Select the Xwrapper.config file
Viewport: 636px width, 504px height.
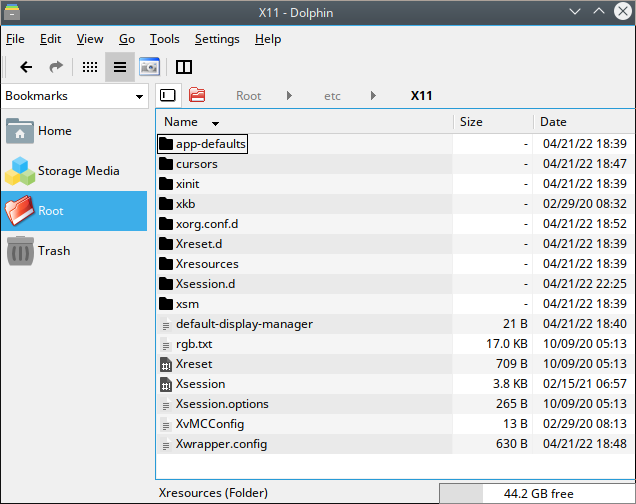click(221, 444)
